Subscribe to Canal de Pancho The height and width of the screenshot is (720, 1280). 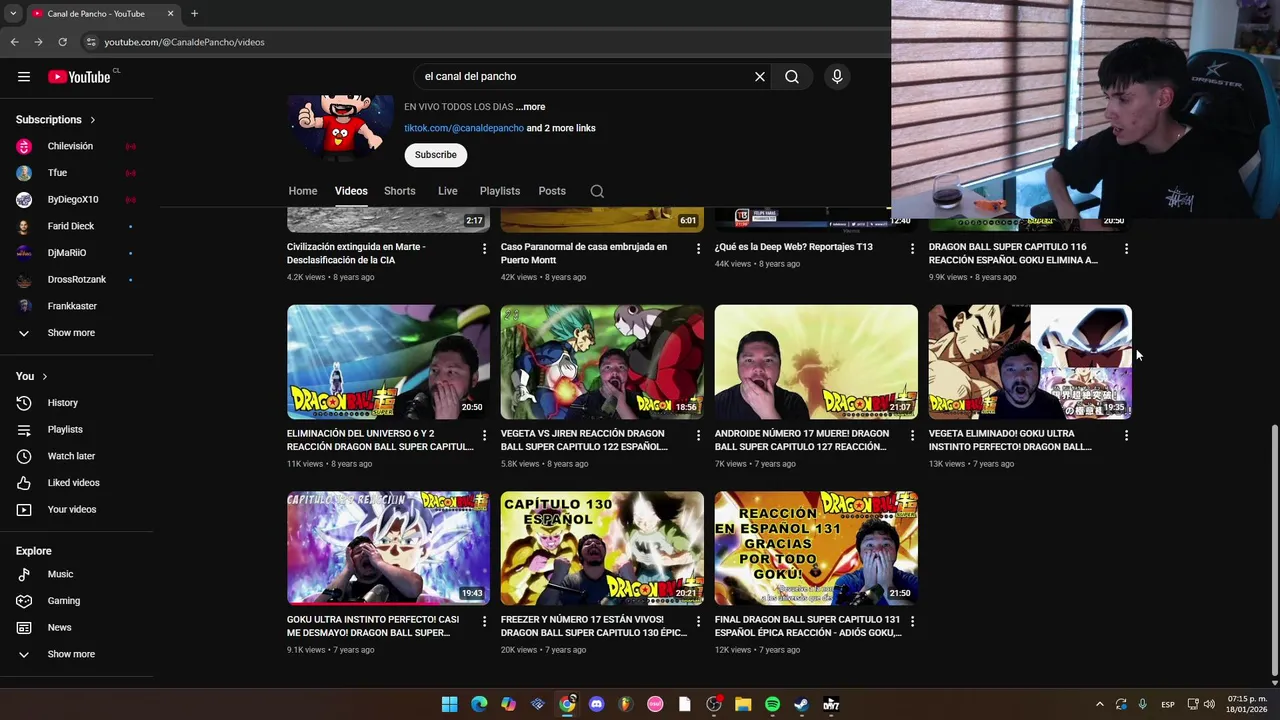click(x=436, y=155)
